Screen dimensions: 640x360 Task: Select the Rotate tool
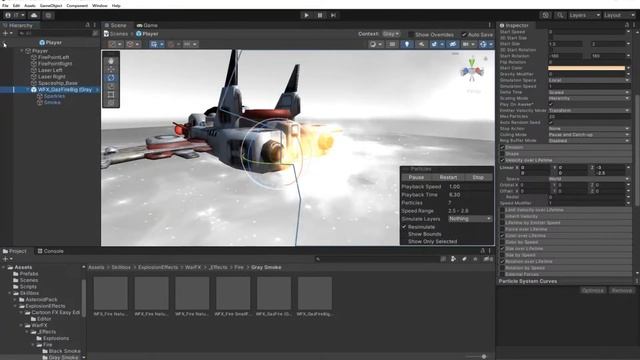pos(111,78)
